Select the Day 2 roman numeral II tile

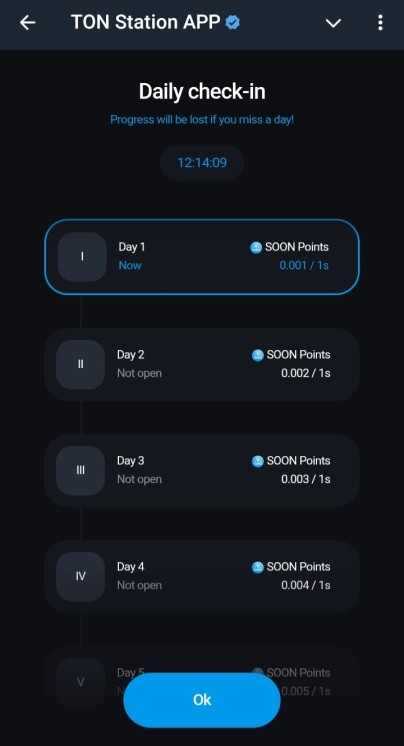click(x=80, y=364)
